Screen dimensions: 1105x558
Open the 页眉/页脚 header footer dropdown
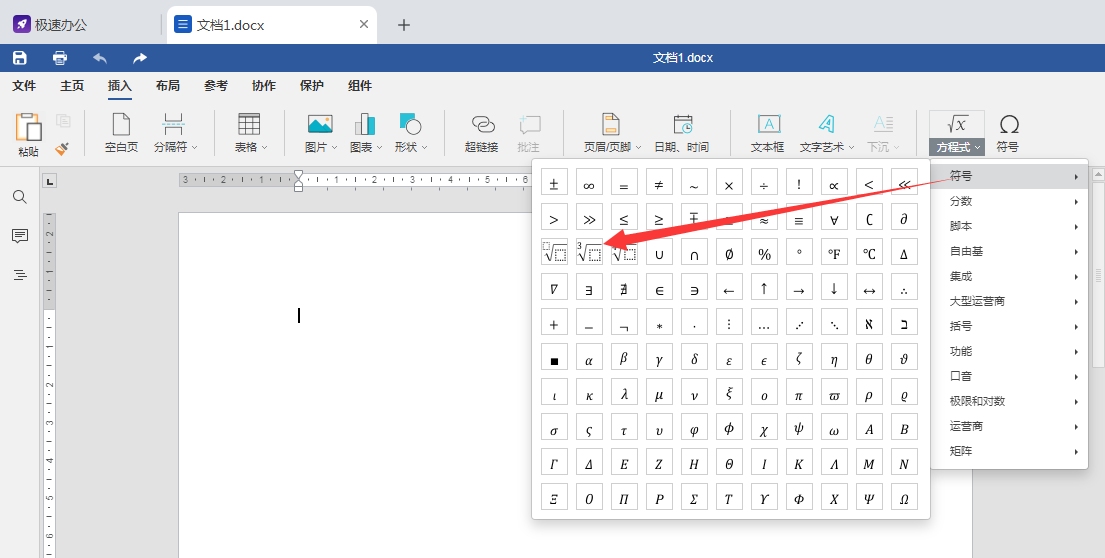[x=612, y=133]
